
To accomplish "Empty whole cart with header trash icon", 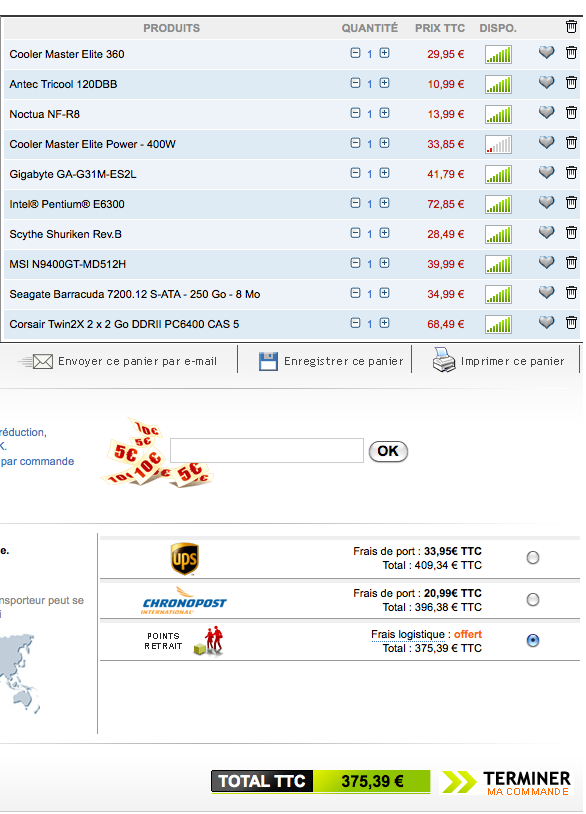I will (x=571, y=26).
